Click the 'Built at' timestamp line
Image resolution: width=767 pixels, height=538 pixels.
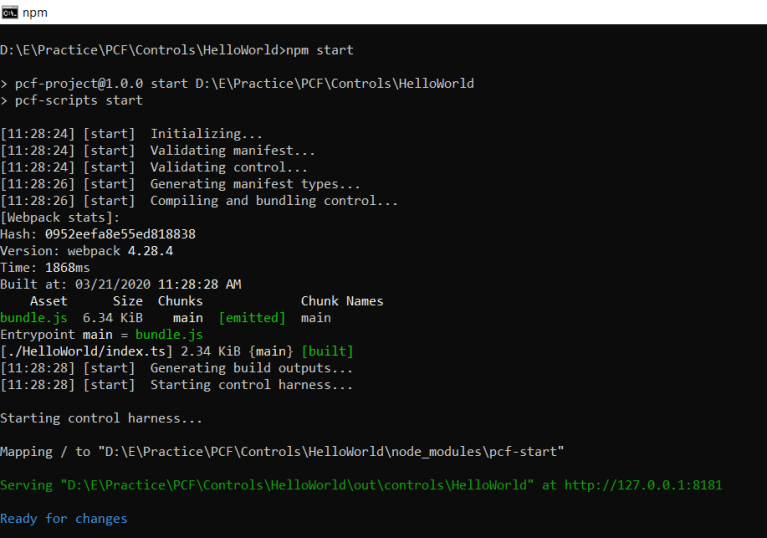pyautogui.click(x=120, y=284)
